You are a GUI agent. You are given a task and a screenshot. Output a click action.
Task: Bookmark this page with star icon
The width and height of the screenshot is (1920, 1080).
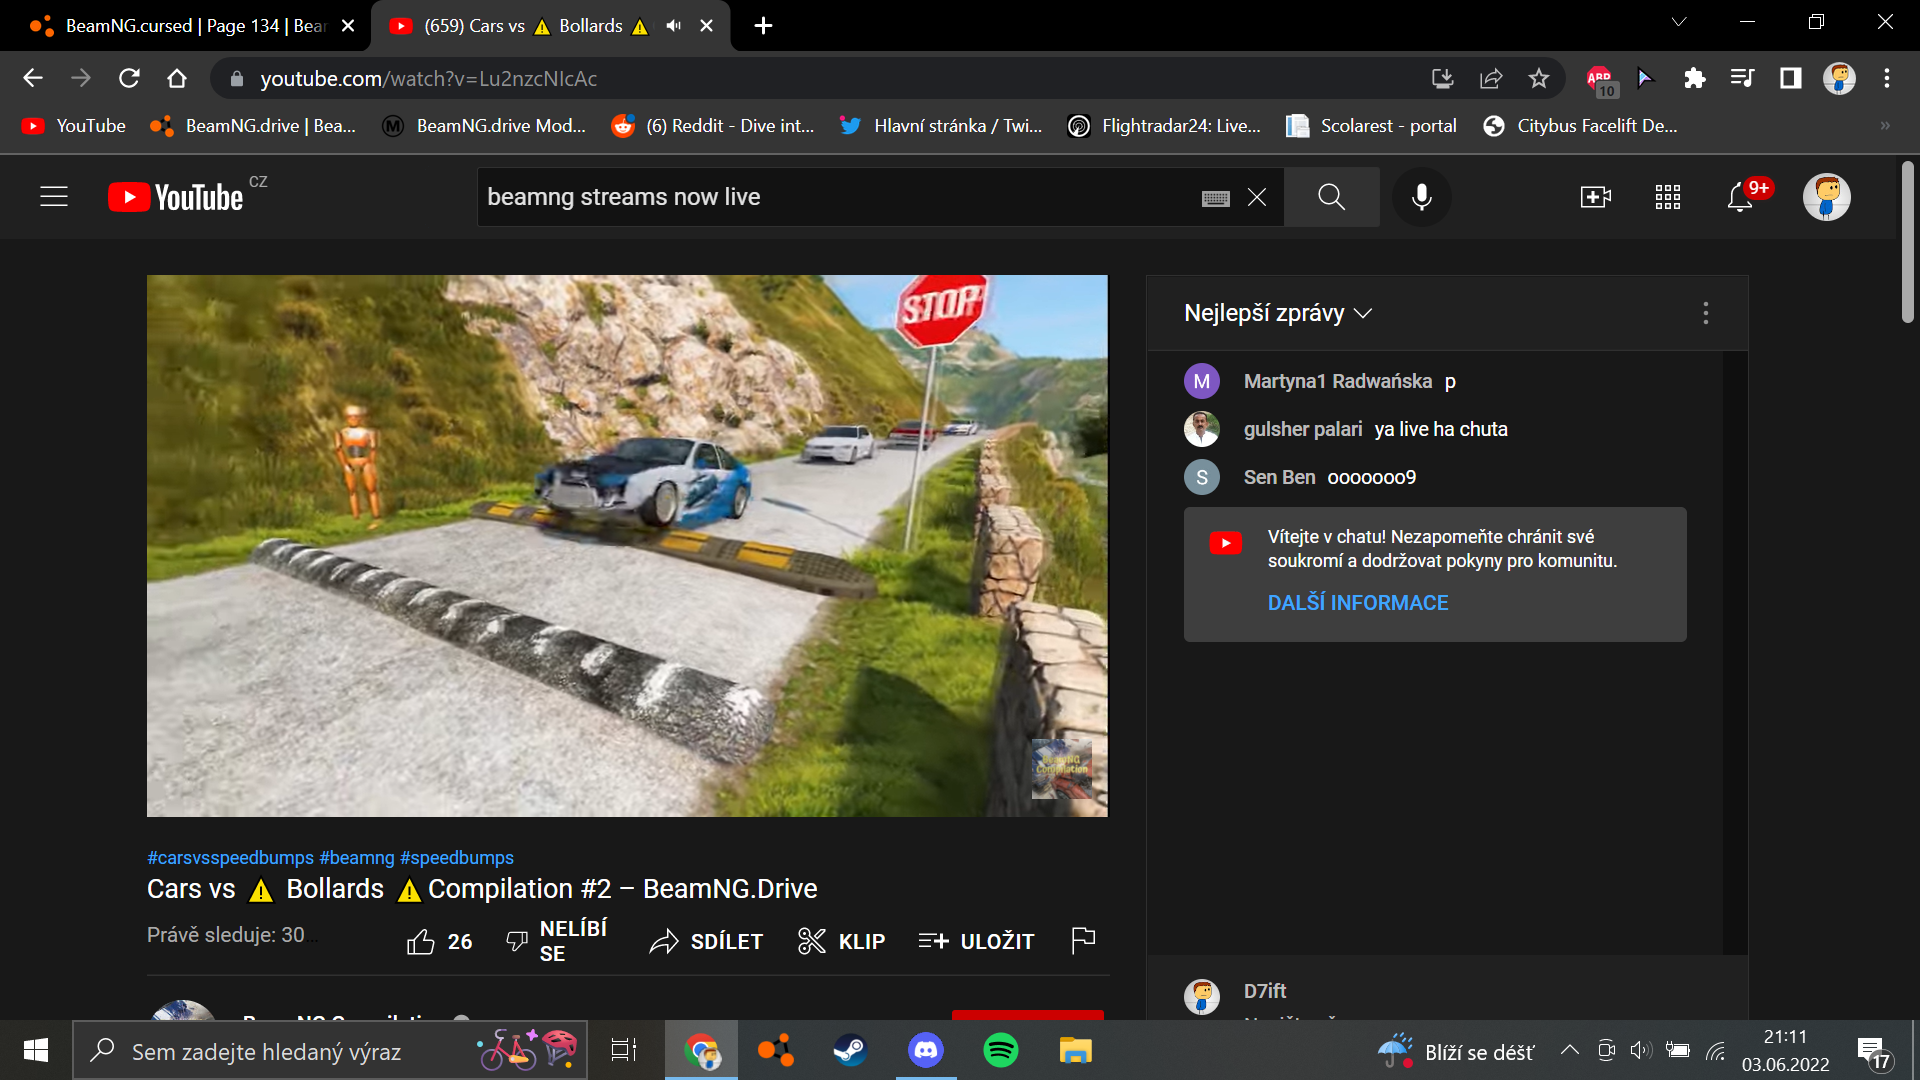(1538, 78)
